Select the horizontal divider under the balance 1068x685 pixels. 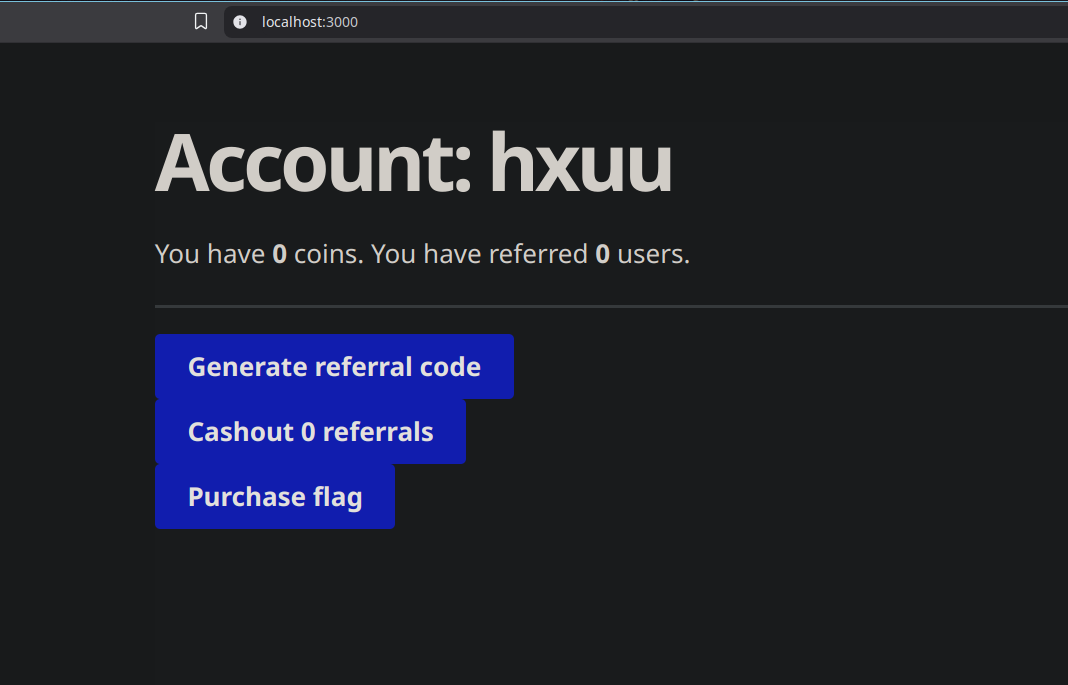pyautogui.click(x=610, y=304)
